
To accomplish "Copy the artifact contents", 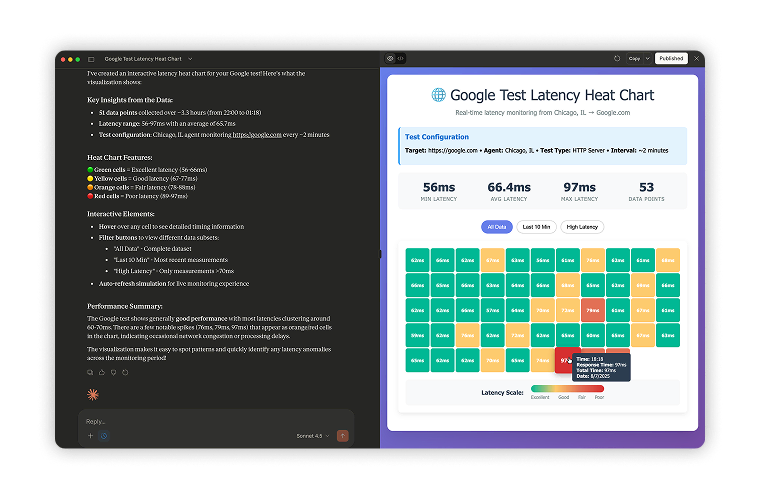I will coord(634,59).
